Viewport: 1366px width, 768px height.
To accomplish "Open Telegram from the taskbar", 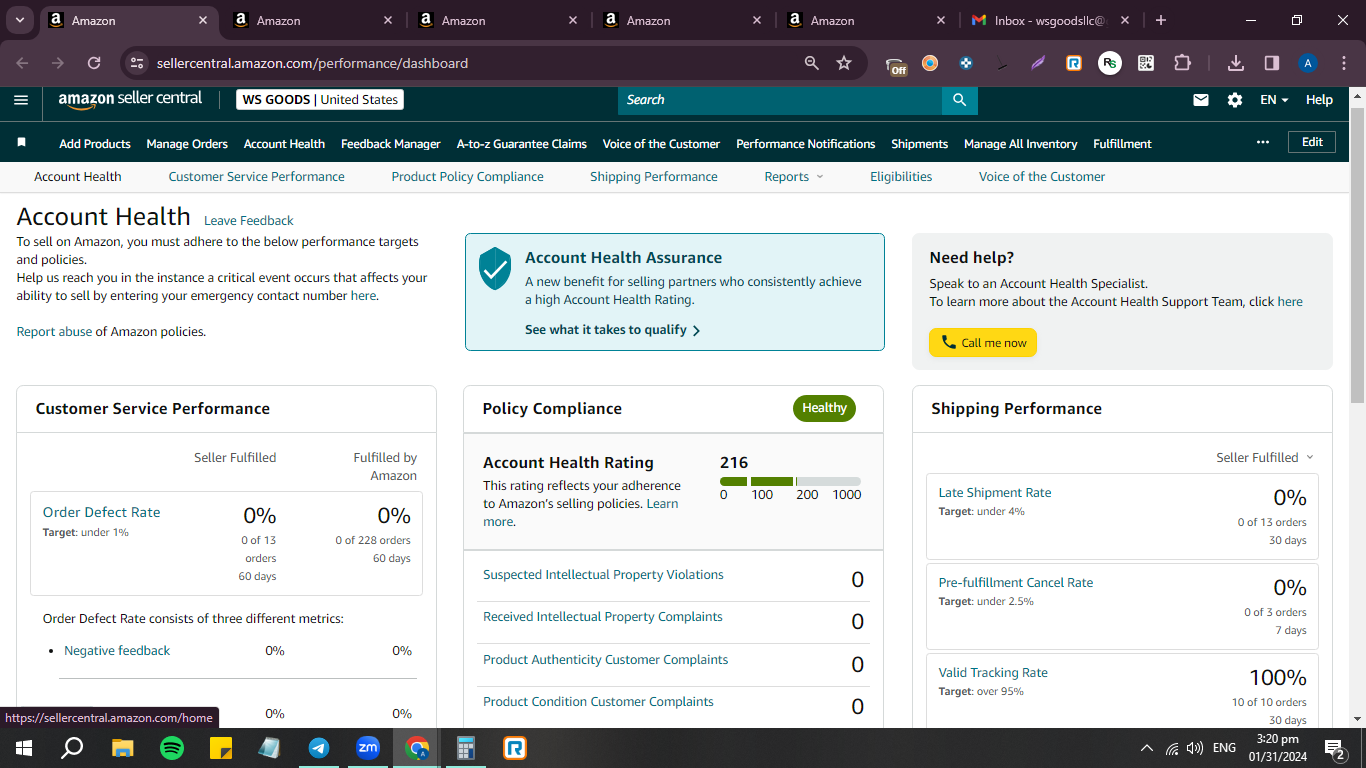I will (319, 748).
